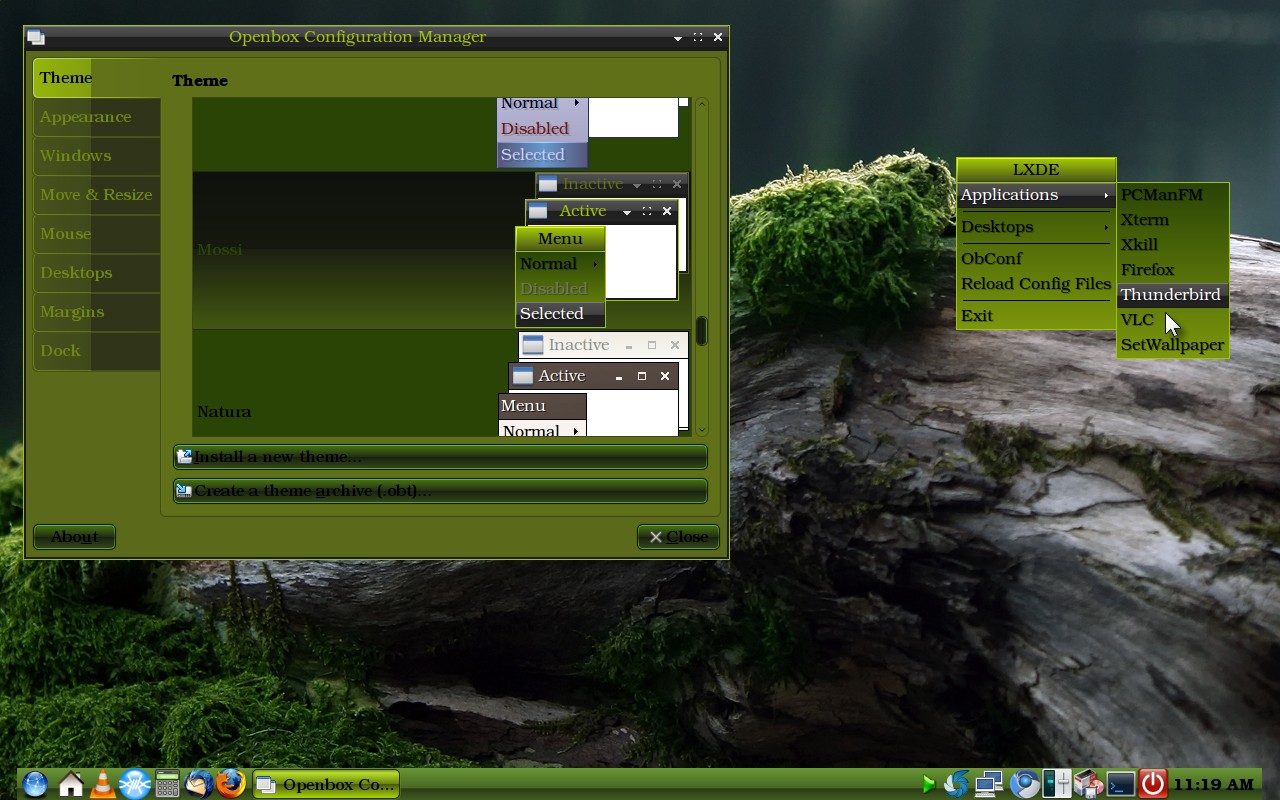
Task: Launch VLC cone icon in taskbar
Action: coord(102,784)
